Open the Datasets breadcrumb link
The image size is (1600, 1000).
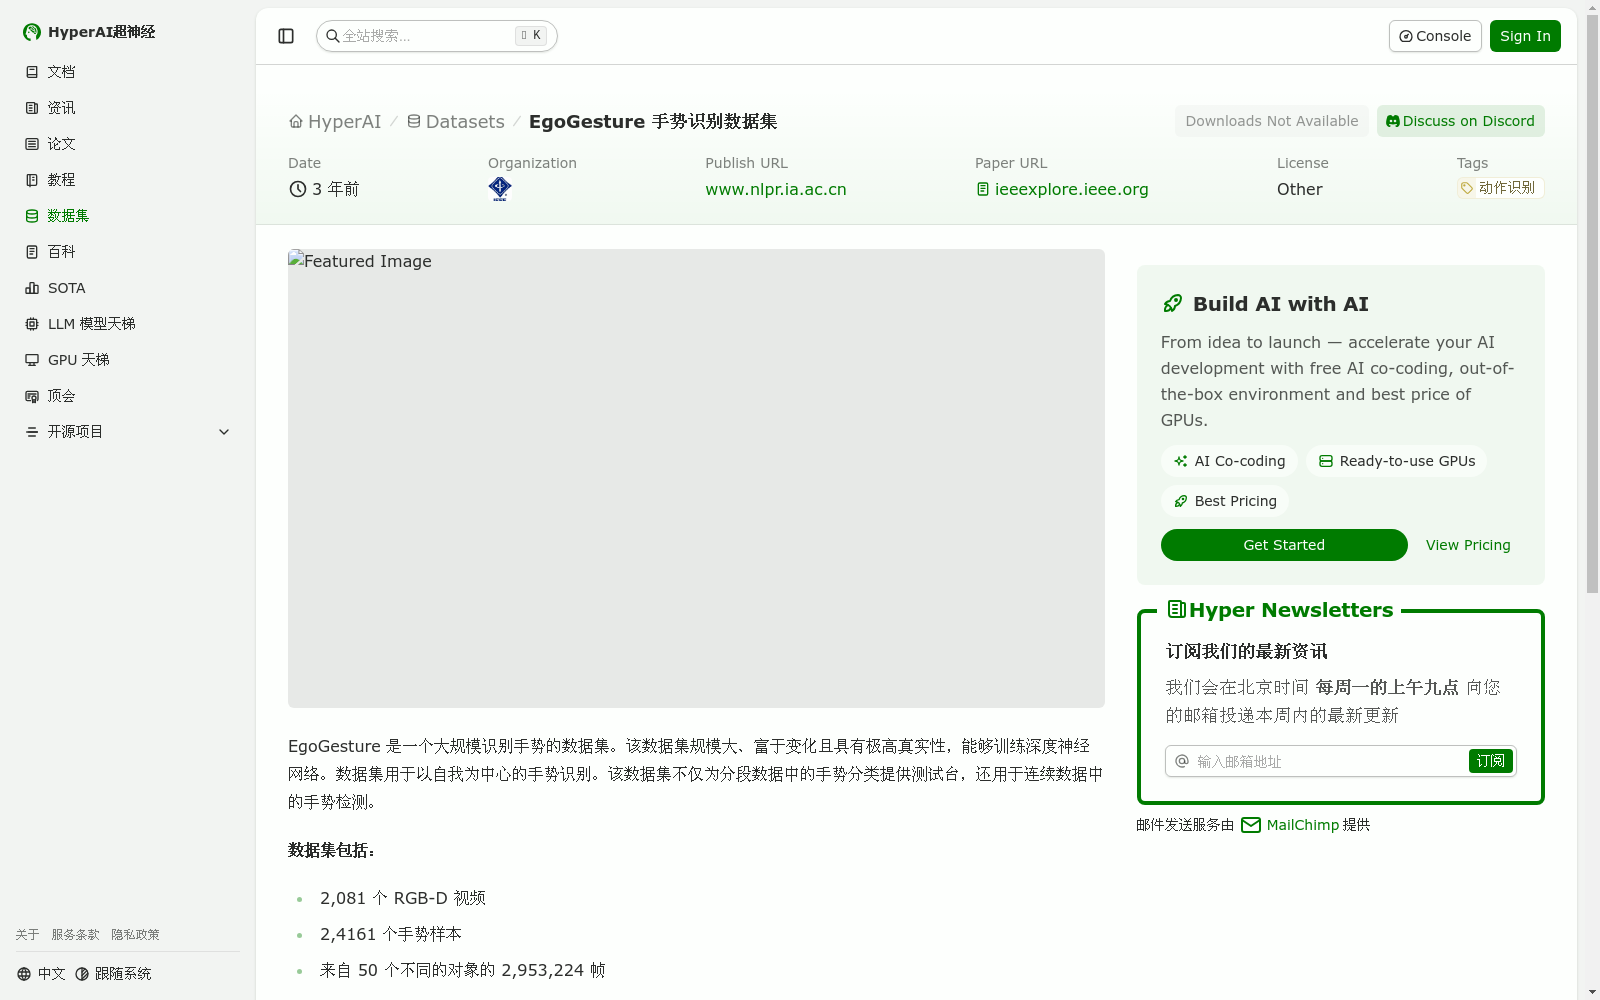tap(456, 122)
